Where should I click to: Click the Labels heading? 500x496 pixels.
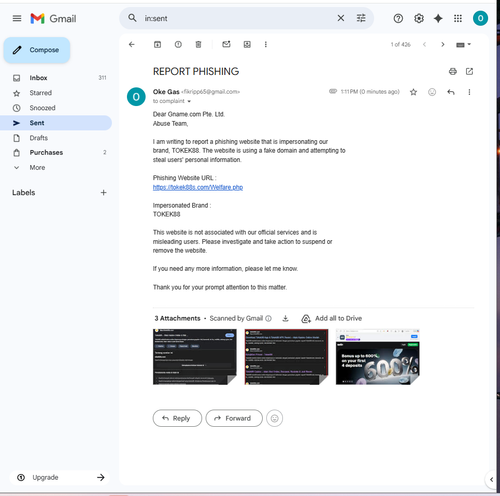(x=23, y=193)
